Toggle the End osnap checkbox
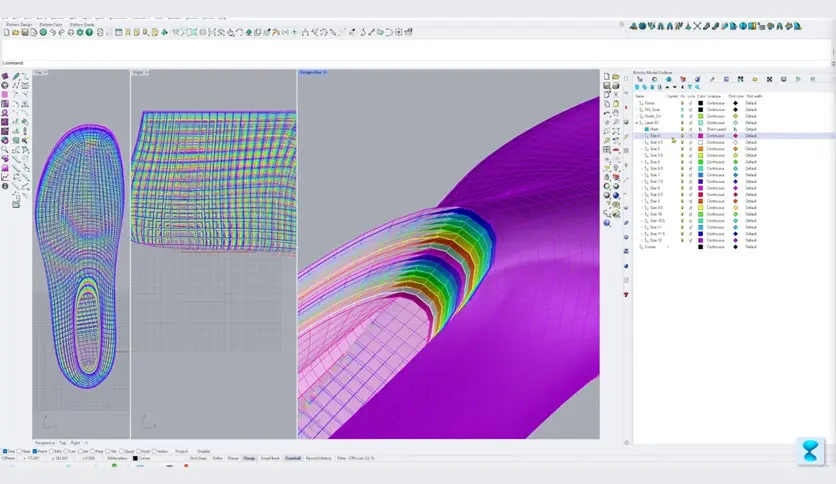The height and width of the screenshot is (484, 836). pyautogui.click(x=5, y=451)
